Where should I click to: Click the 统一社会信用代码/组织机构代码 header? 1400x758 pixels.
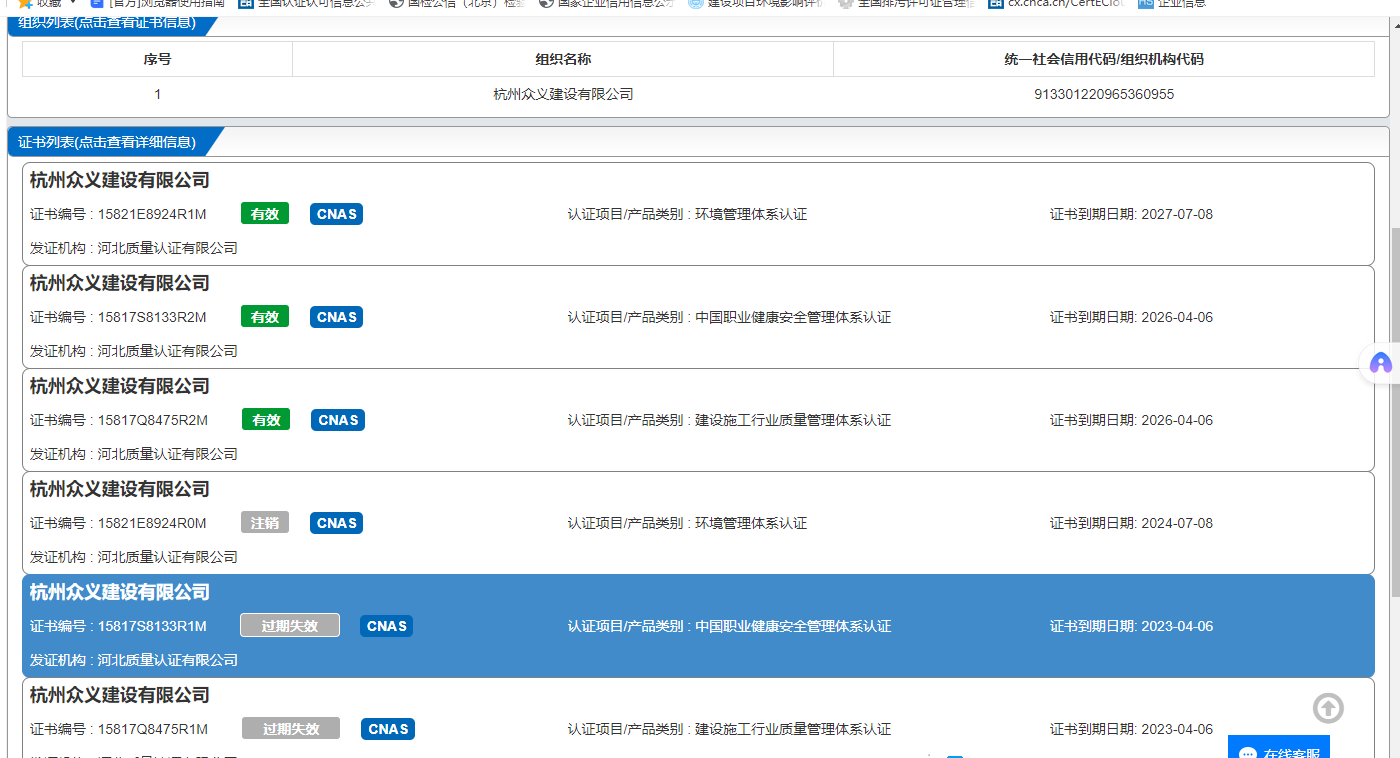pyautogui.click(x=1104, y=59)
